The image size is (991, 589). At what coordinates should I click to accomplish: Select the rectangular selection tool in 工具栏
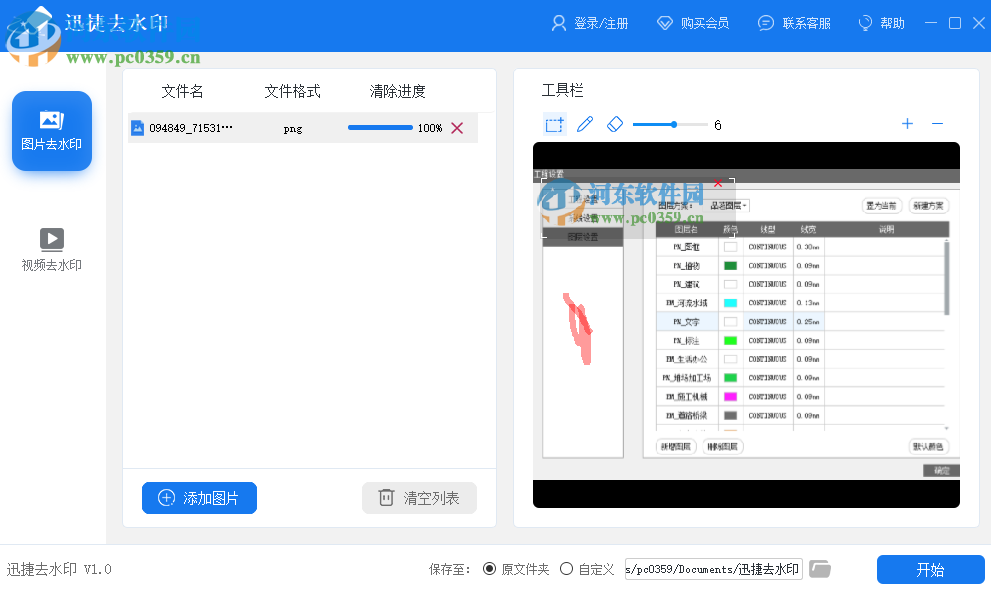pyautogui.click(x=554, y=124)
